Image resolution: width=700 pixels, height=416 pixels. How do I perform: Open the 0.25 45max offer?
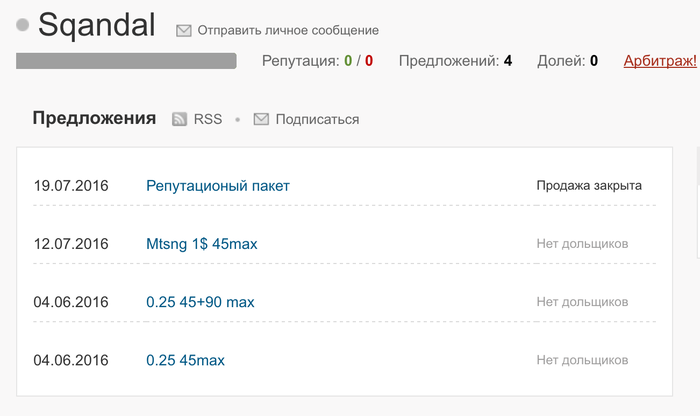coord(185,359)
